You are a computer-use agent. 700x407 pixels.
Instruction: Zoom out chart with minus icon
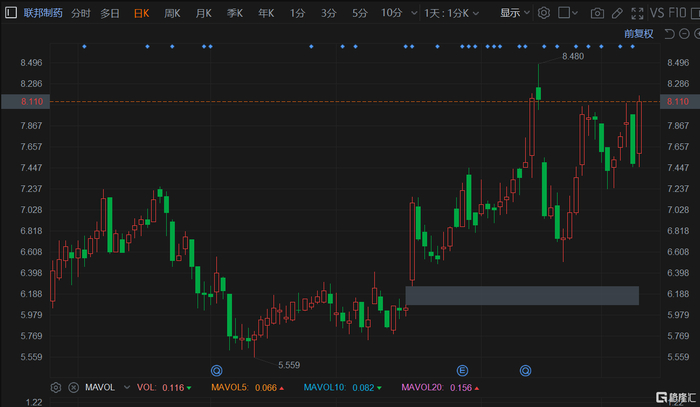(684, 34)
